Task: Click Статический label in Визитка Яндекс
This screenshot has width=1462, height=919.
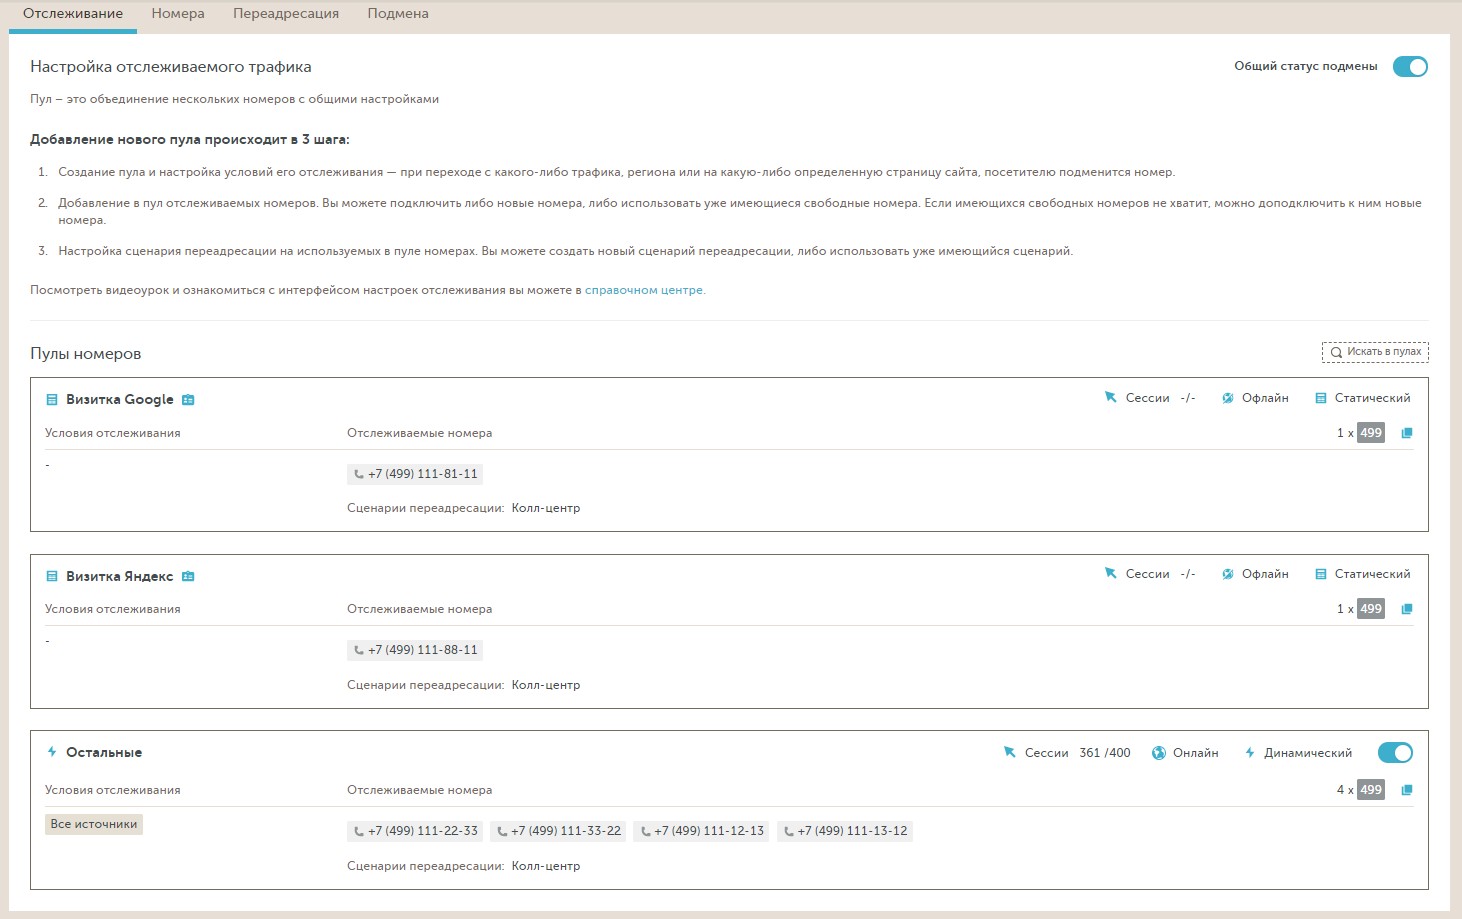Action: click(x=1372, y=574)
